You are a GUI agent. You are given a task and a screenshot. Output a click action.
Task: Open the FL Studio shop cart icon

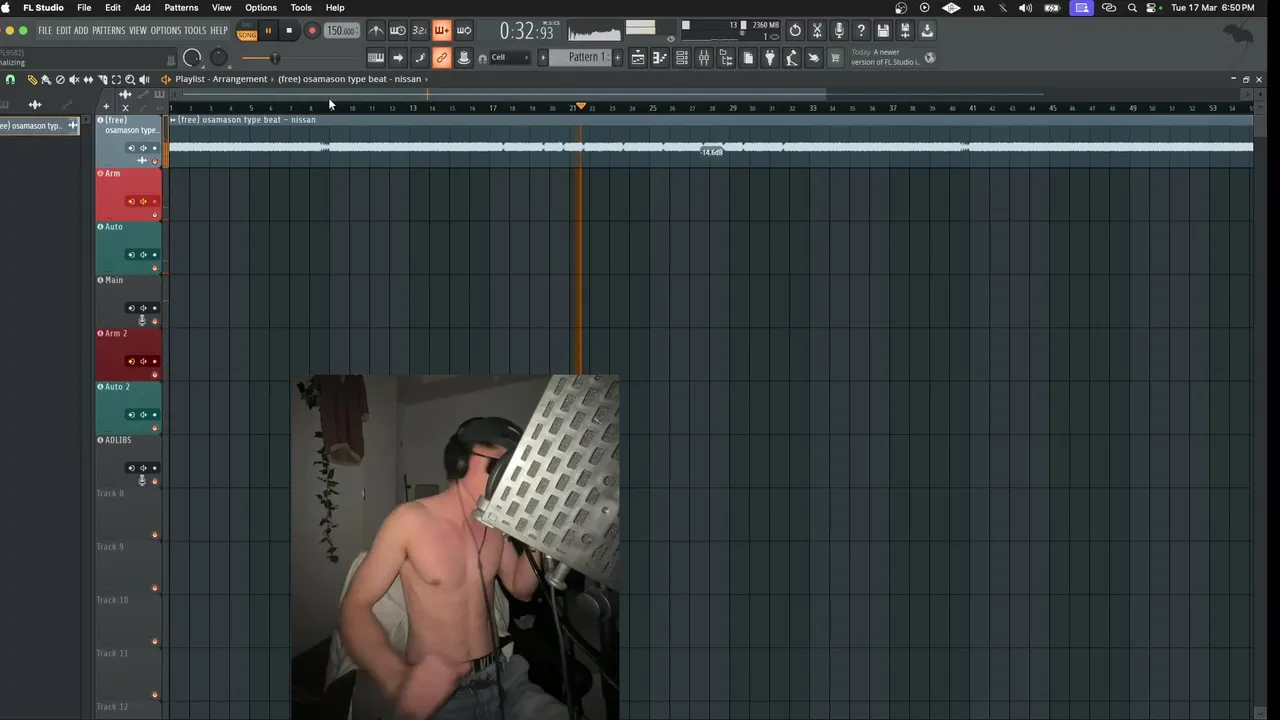point(834,57)
